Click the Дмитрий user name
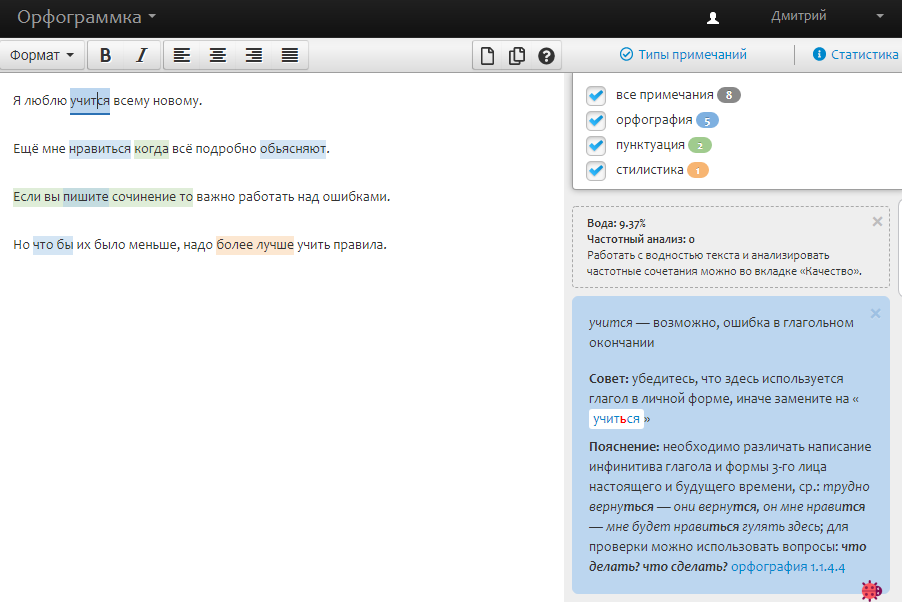Screen dimensions: 902x602 798,16
